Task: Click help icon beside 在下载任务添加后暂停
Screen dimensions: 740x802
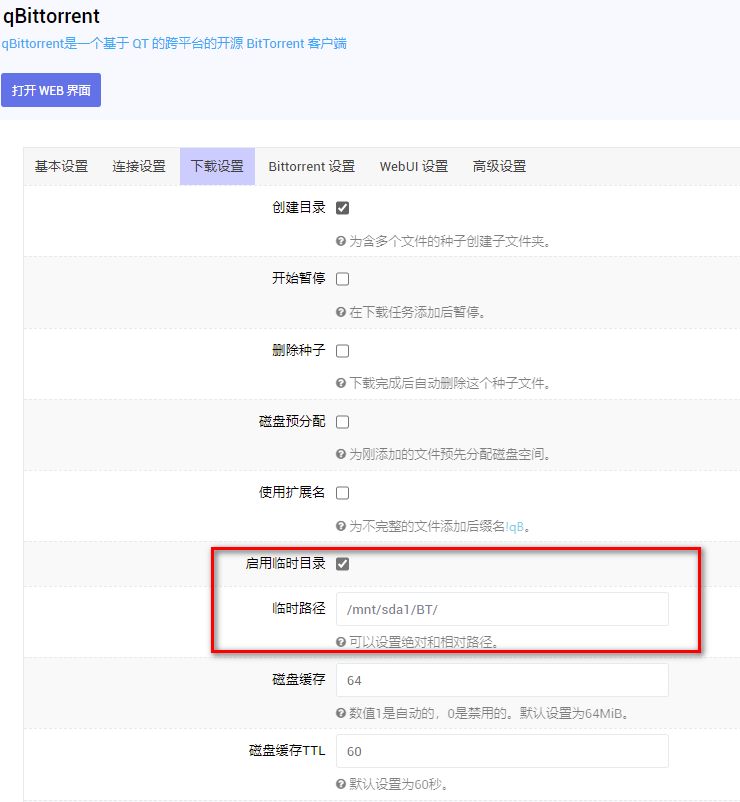Action: pyautogui.click(x=341, y=312)
